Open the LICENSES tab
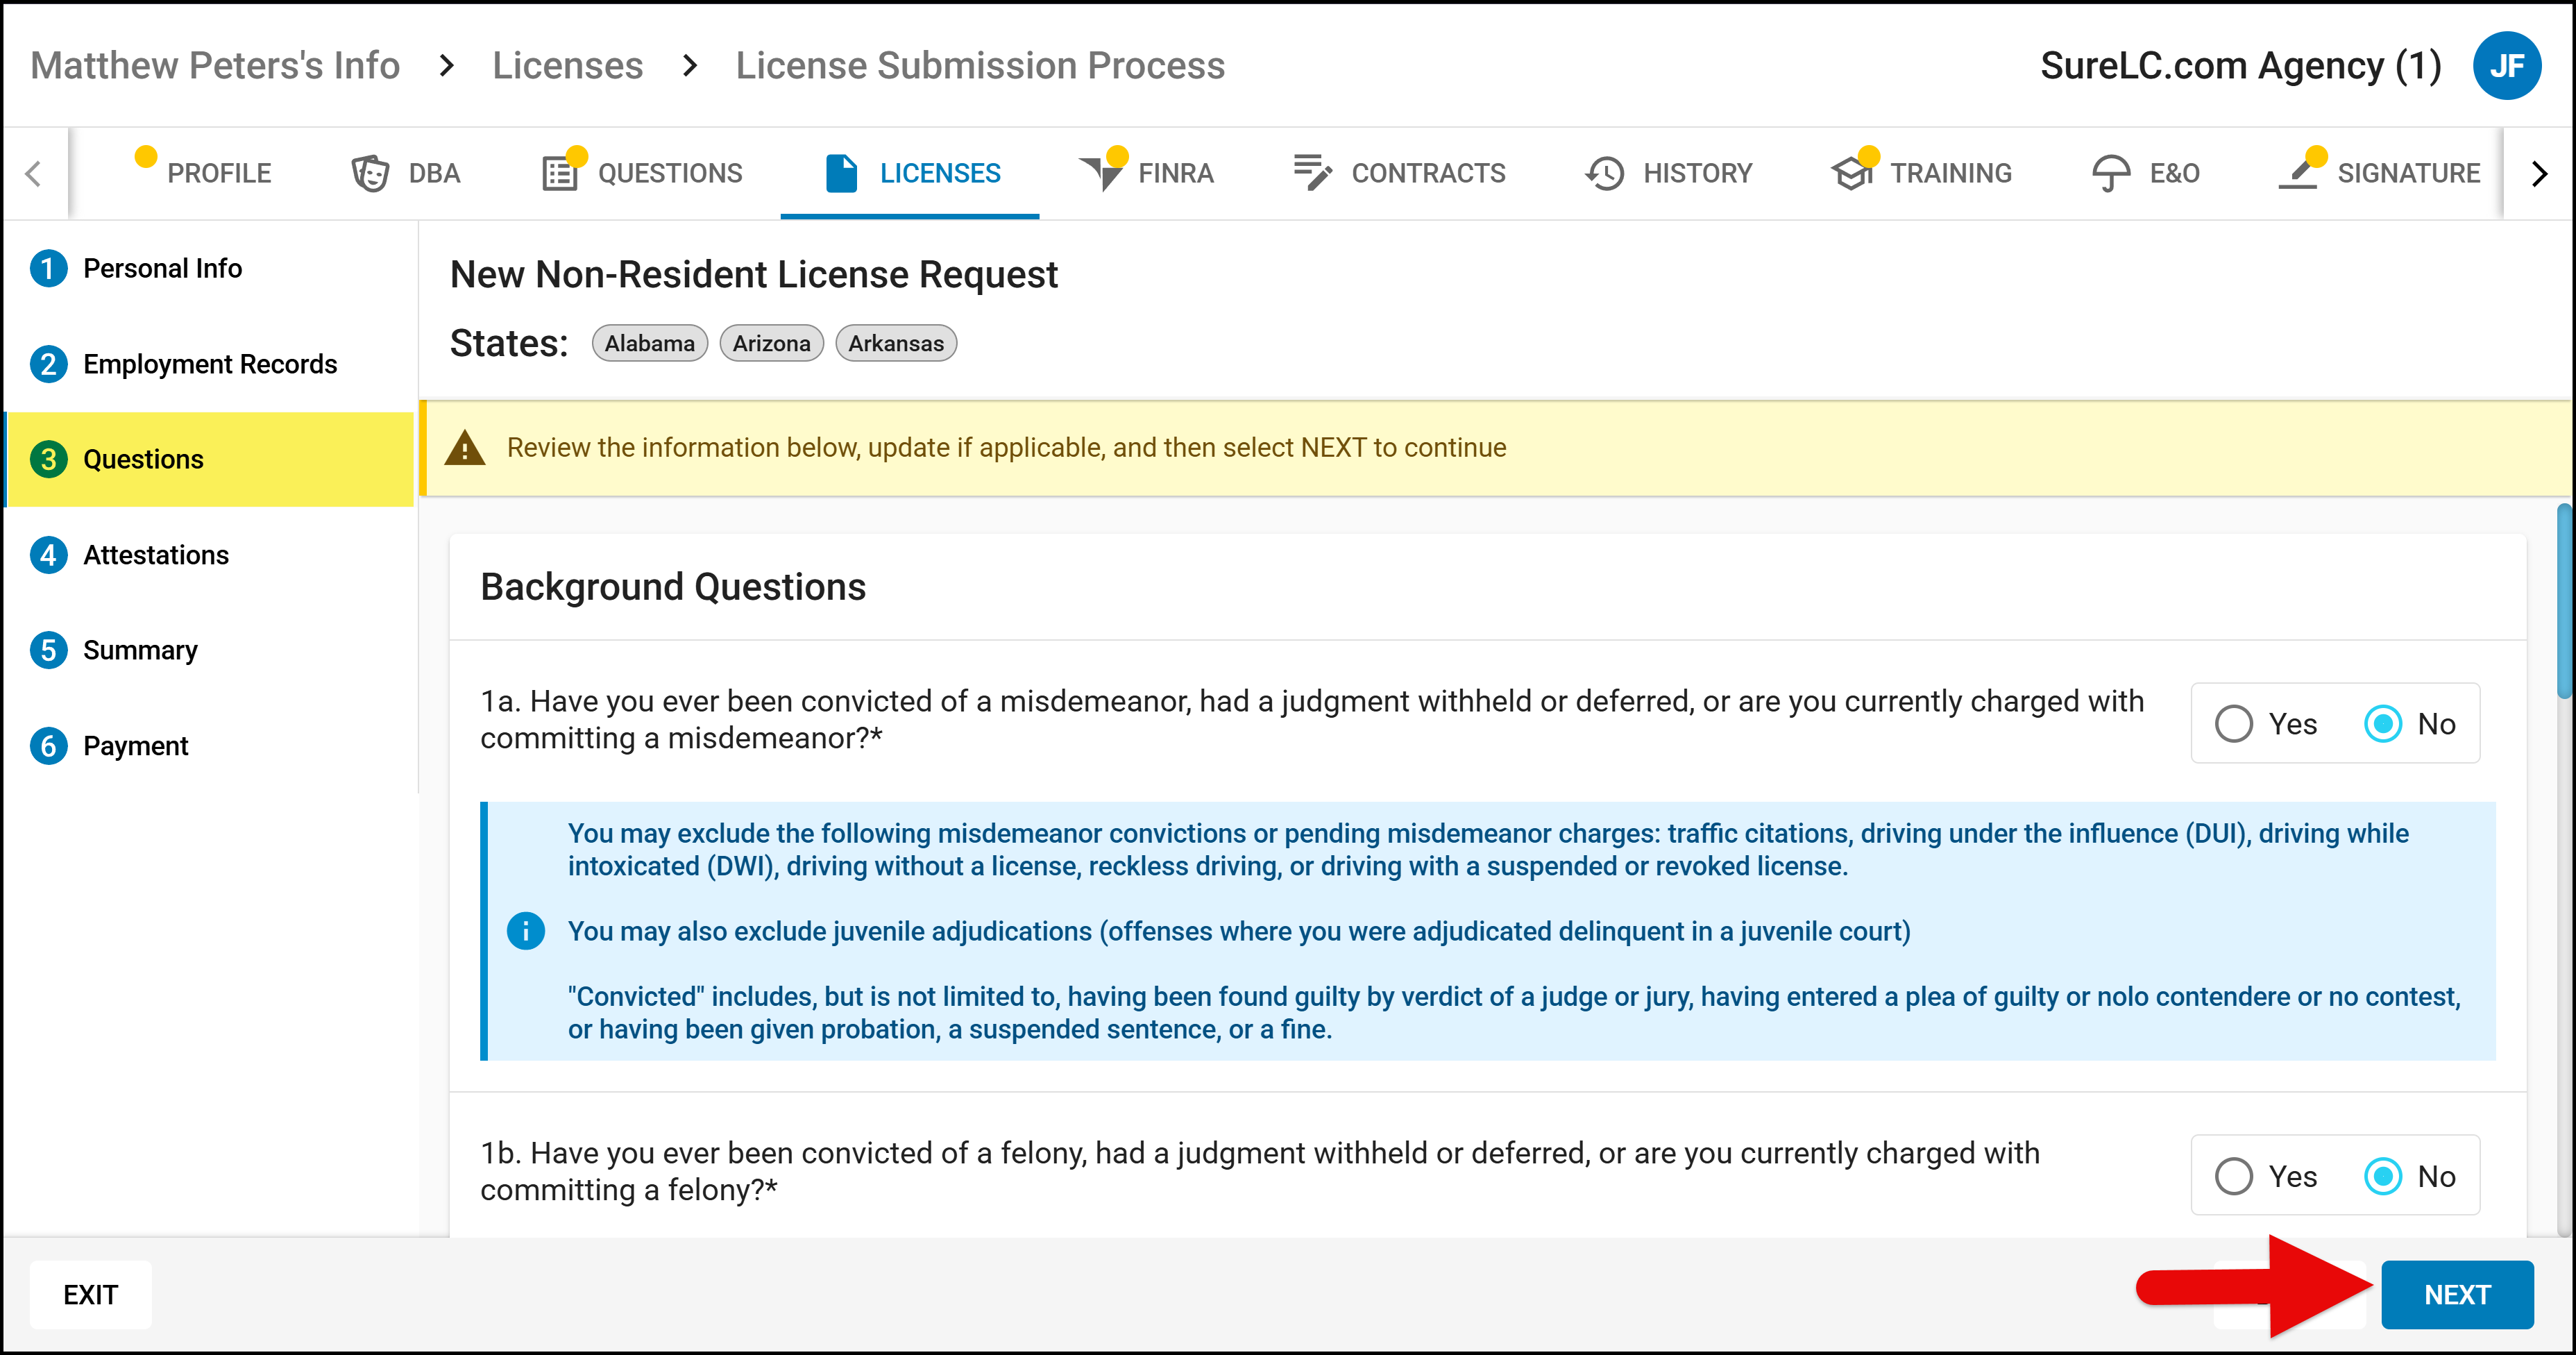 [x=911, y=173]
